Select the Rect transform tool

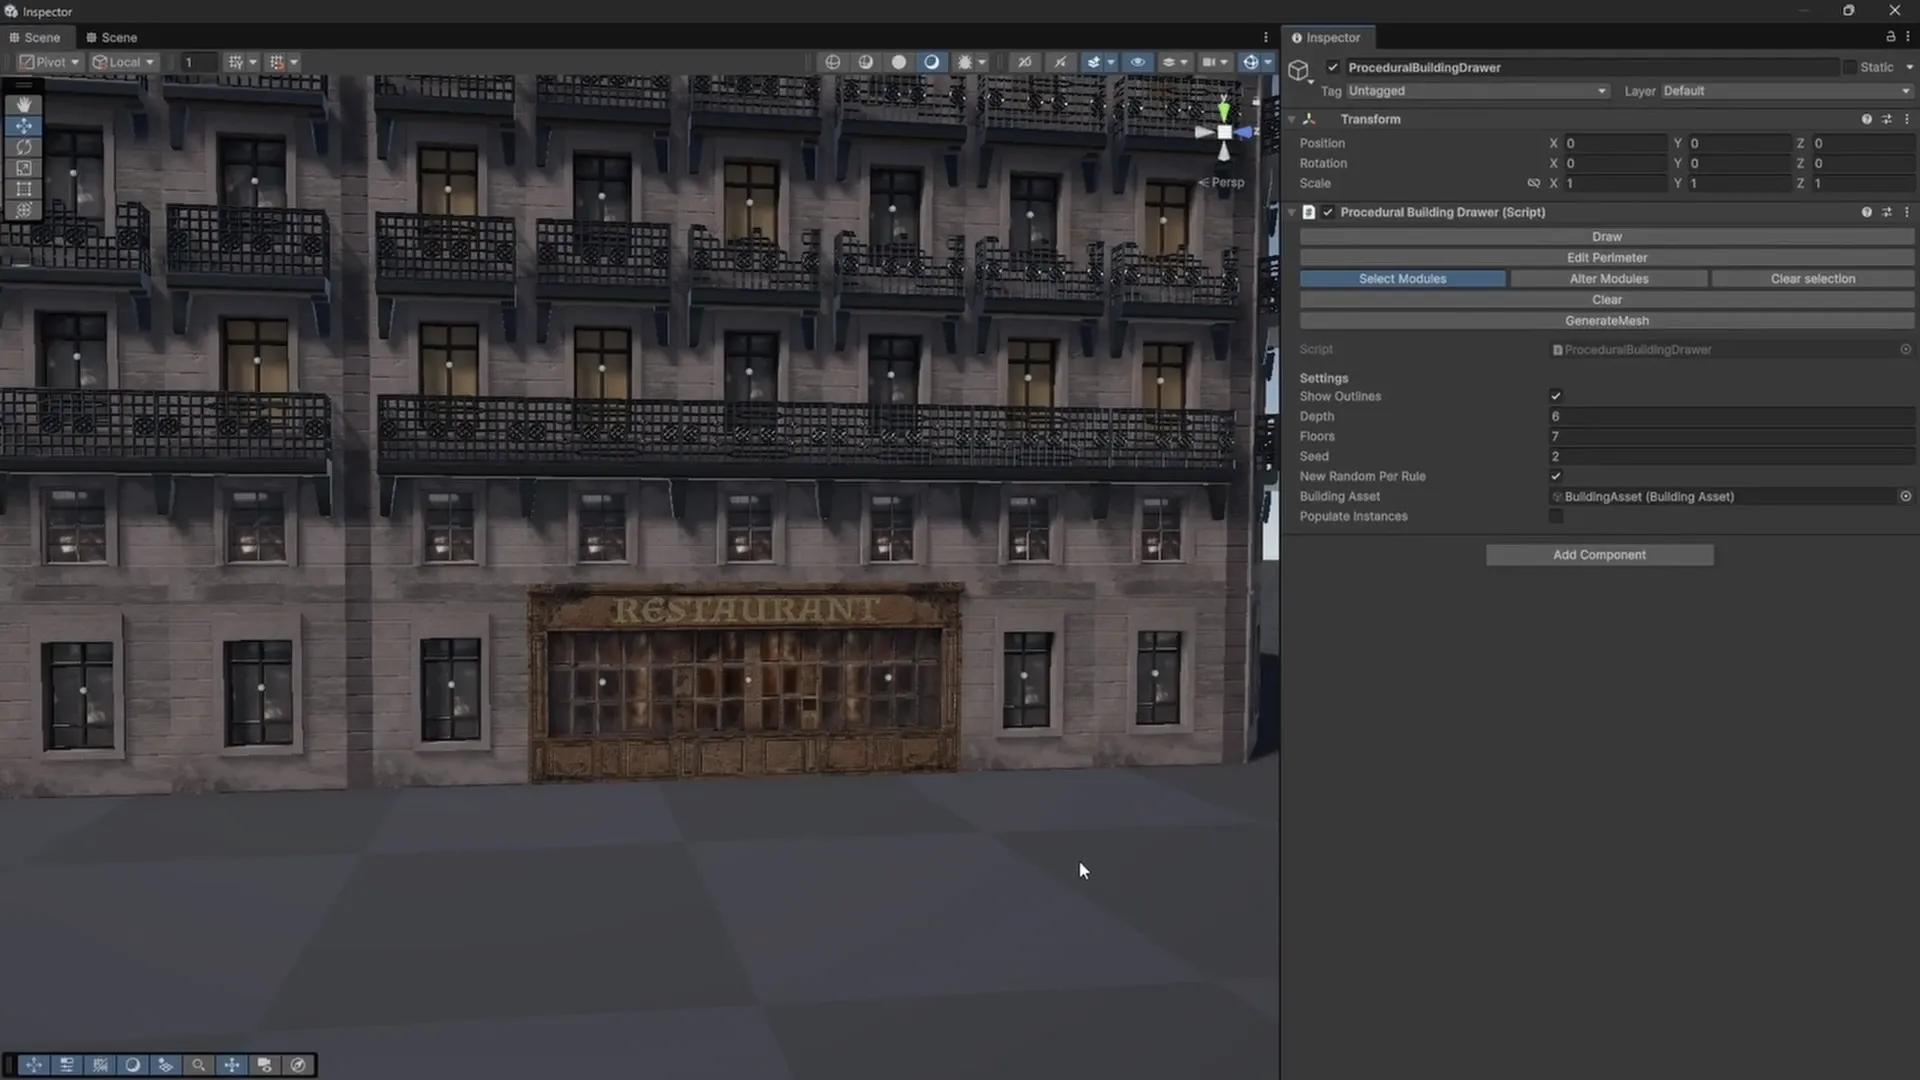[24, 189]
